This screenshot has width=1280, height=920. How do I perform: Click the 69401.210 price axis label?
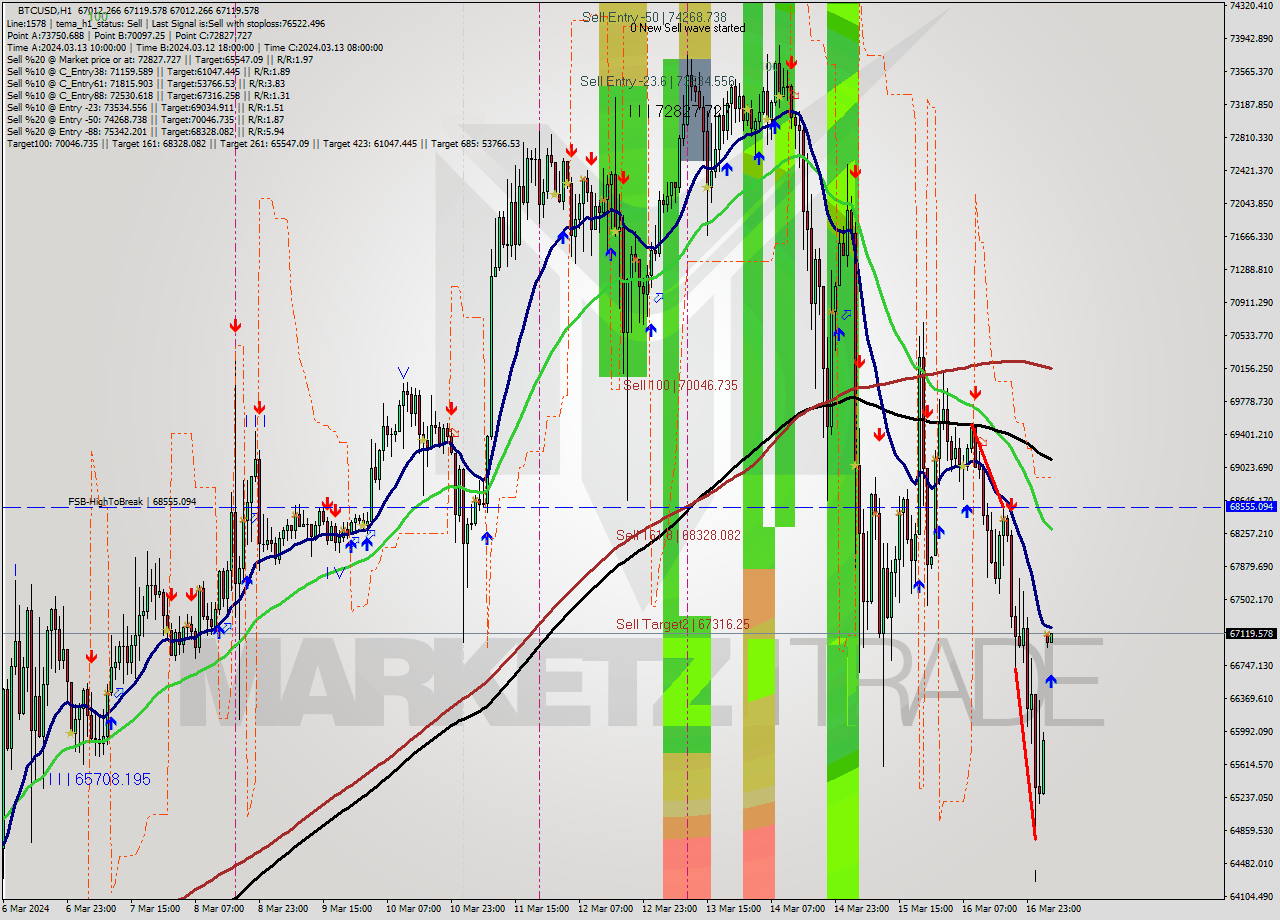point(1250,434)
